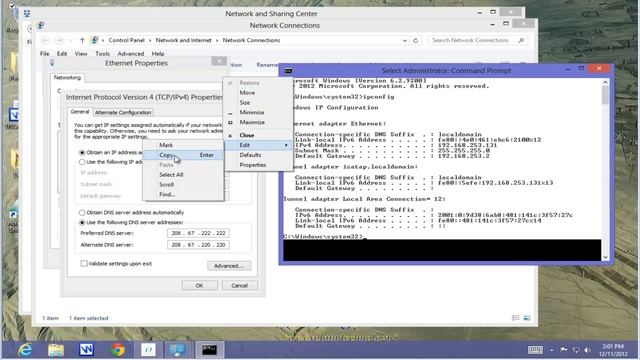Select Use the following IP address
Image resolution: width=640 pixels, height=360 pixels.
click(82, 162)
